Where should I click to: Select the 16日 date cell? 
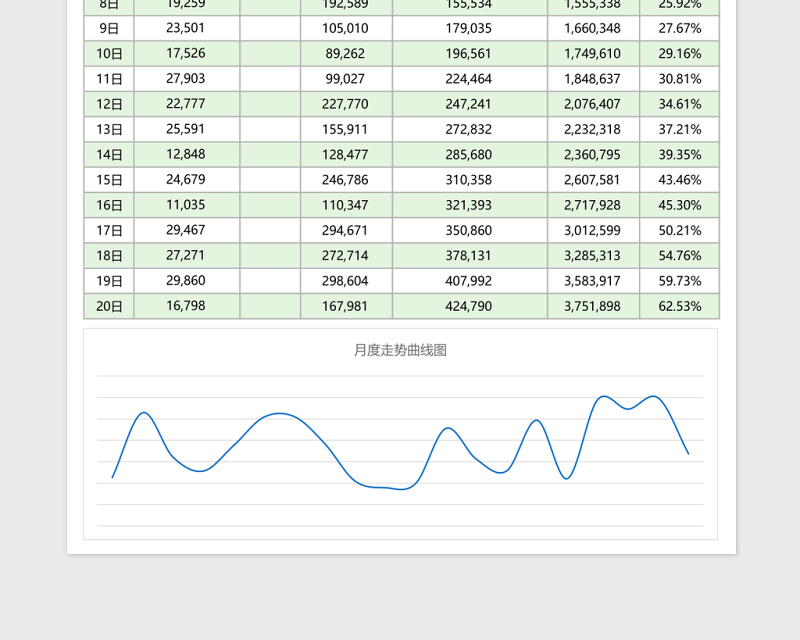[109, 205]
